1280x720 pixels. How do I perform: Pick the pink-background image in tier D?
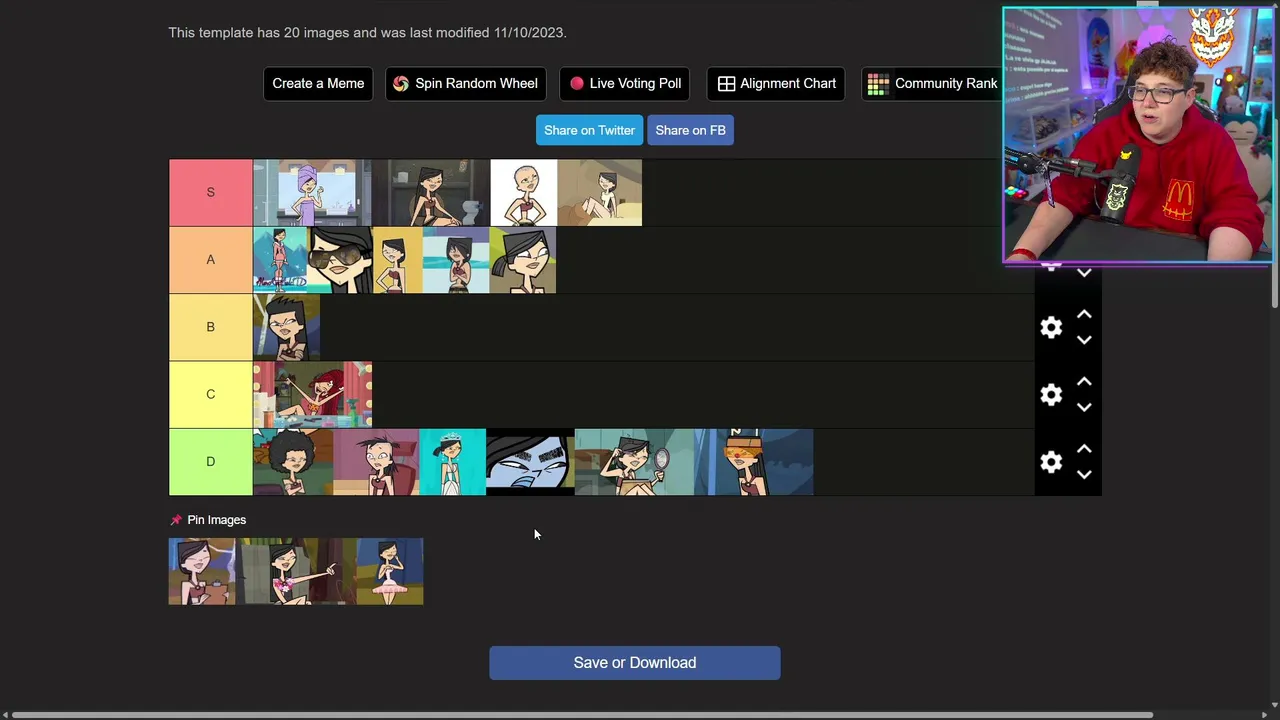click(376, 462)
